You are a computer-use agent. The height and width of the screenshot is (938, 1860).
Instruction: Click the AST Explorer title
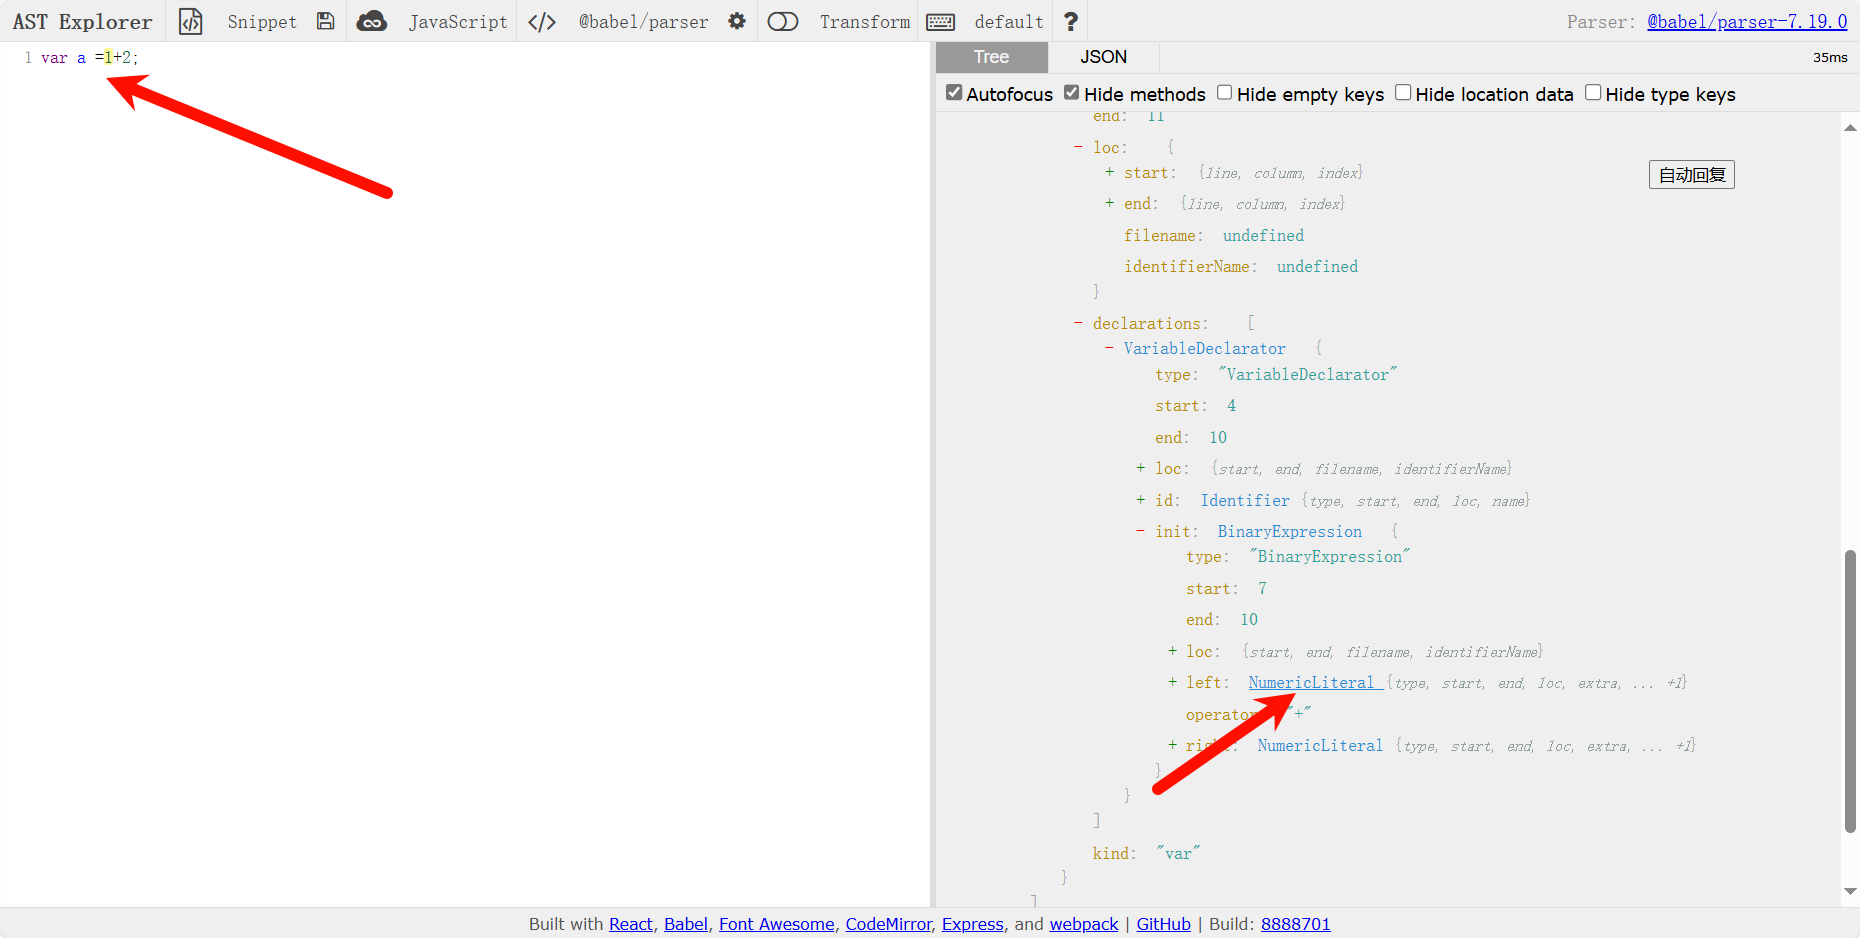click(x=82, y=22)
